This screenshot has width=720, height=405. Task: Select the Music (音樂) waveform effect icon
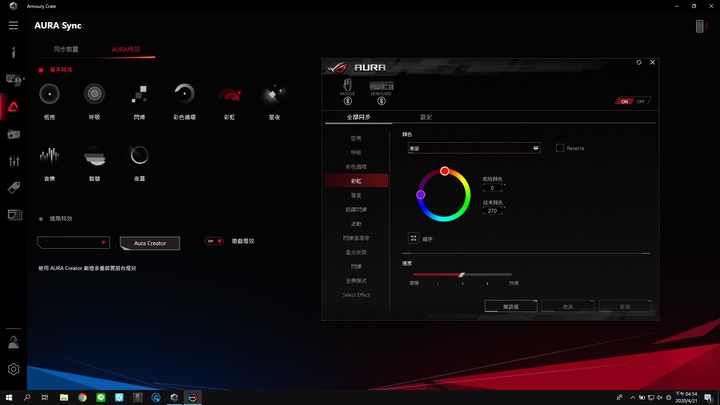[49, 156]
